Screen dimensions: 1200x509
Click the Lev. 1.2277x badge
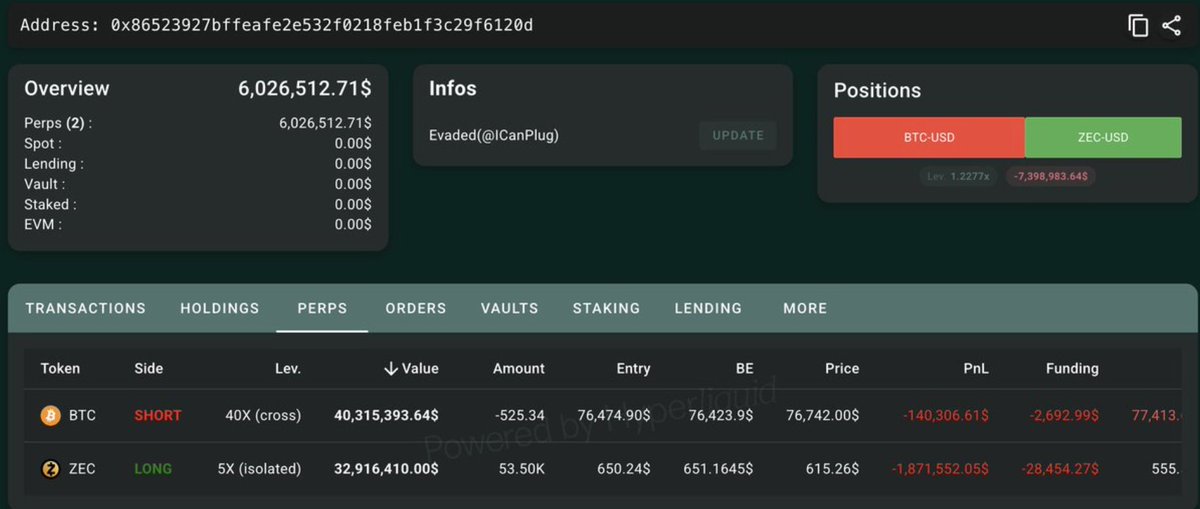tap(959, 176)
